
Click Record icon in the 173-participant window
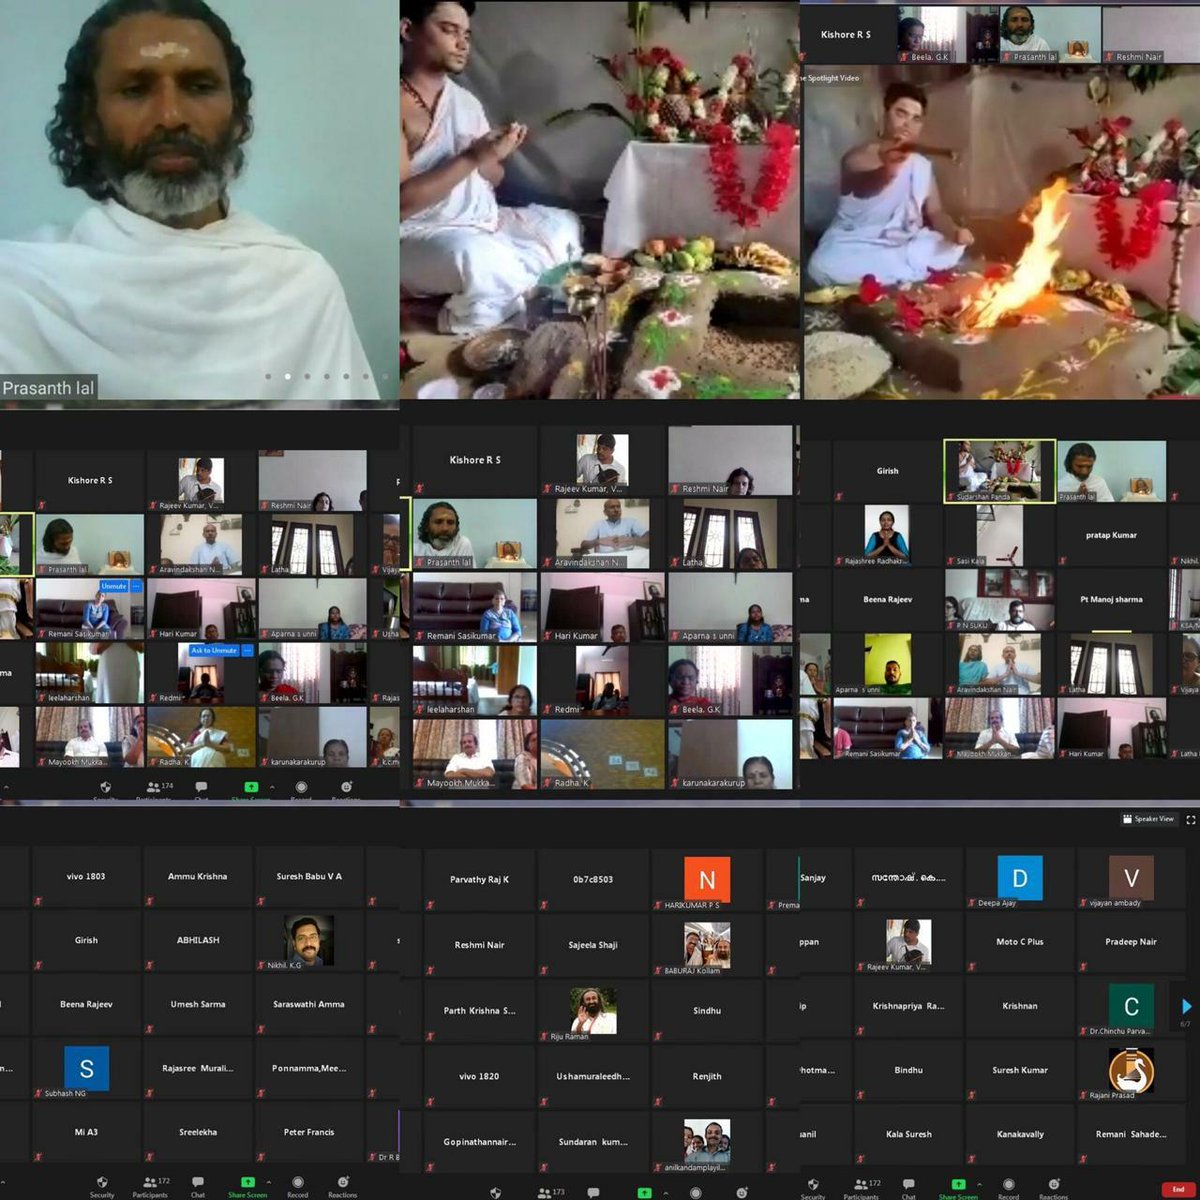click(x=698, y=1192)
